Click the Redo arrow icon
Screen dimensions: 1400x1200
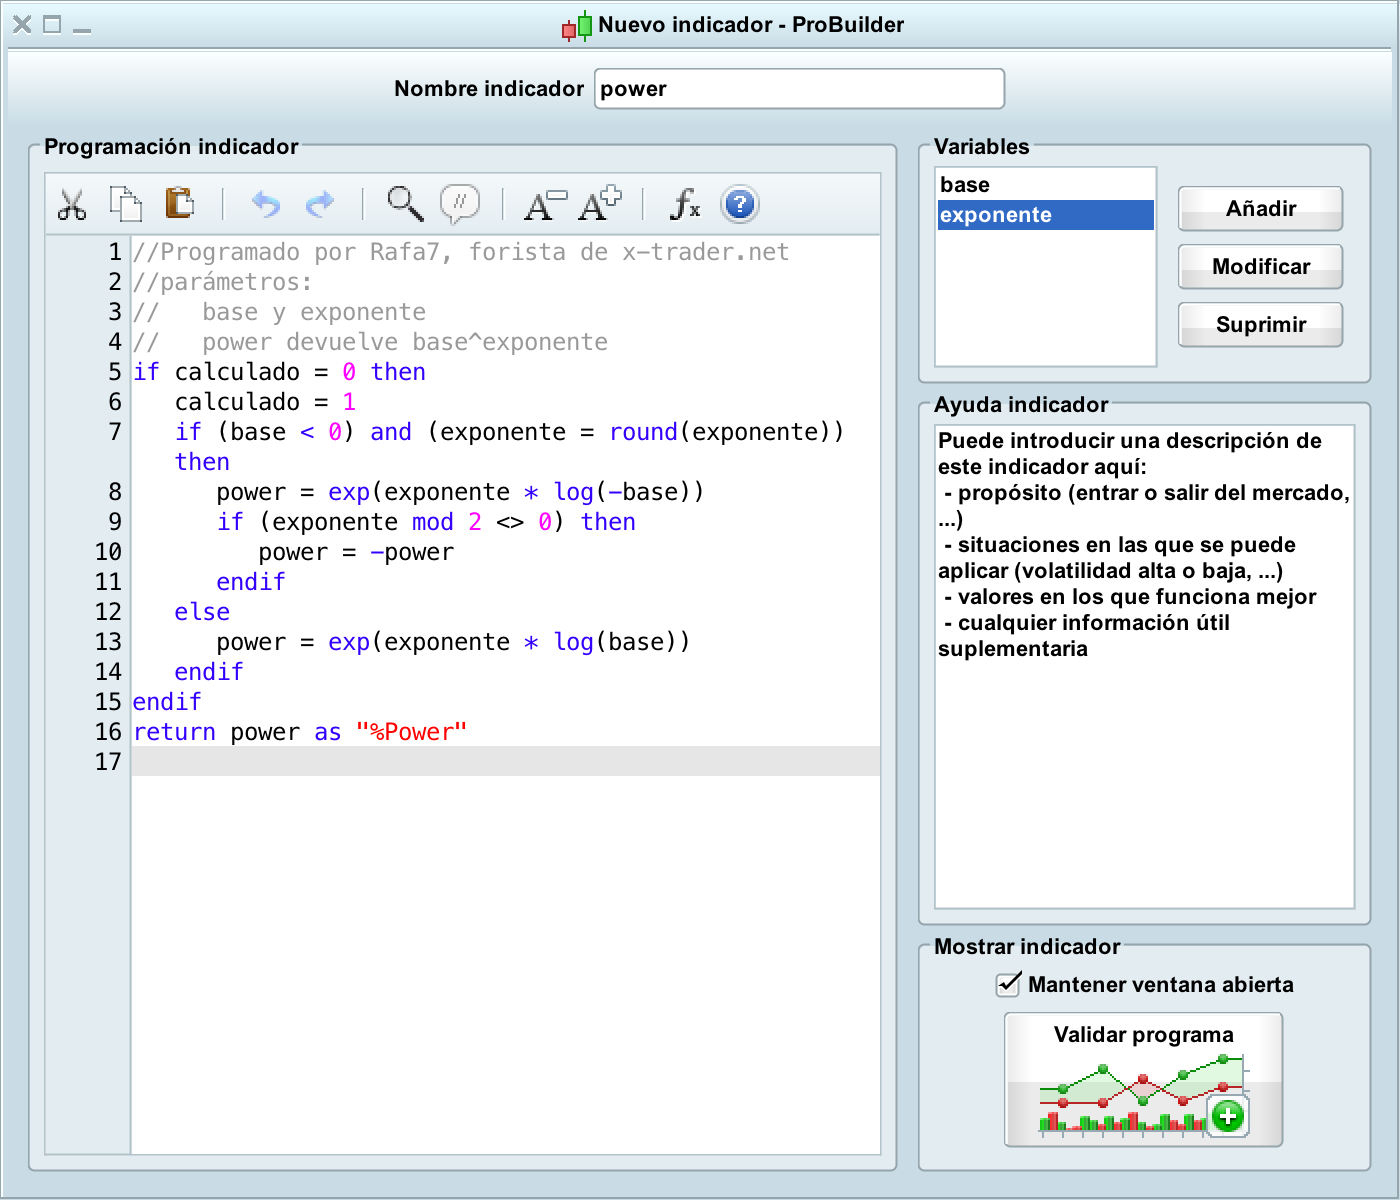click(x=319, y=204)
